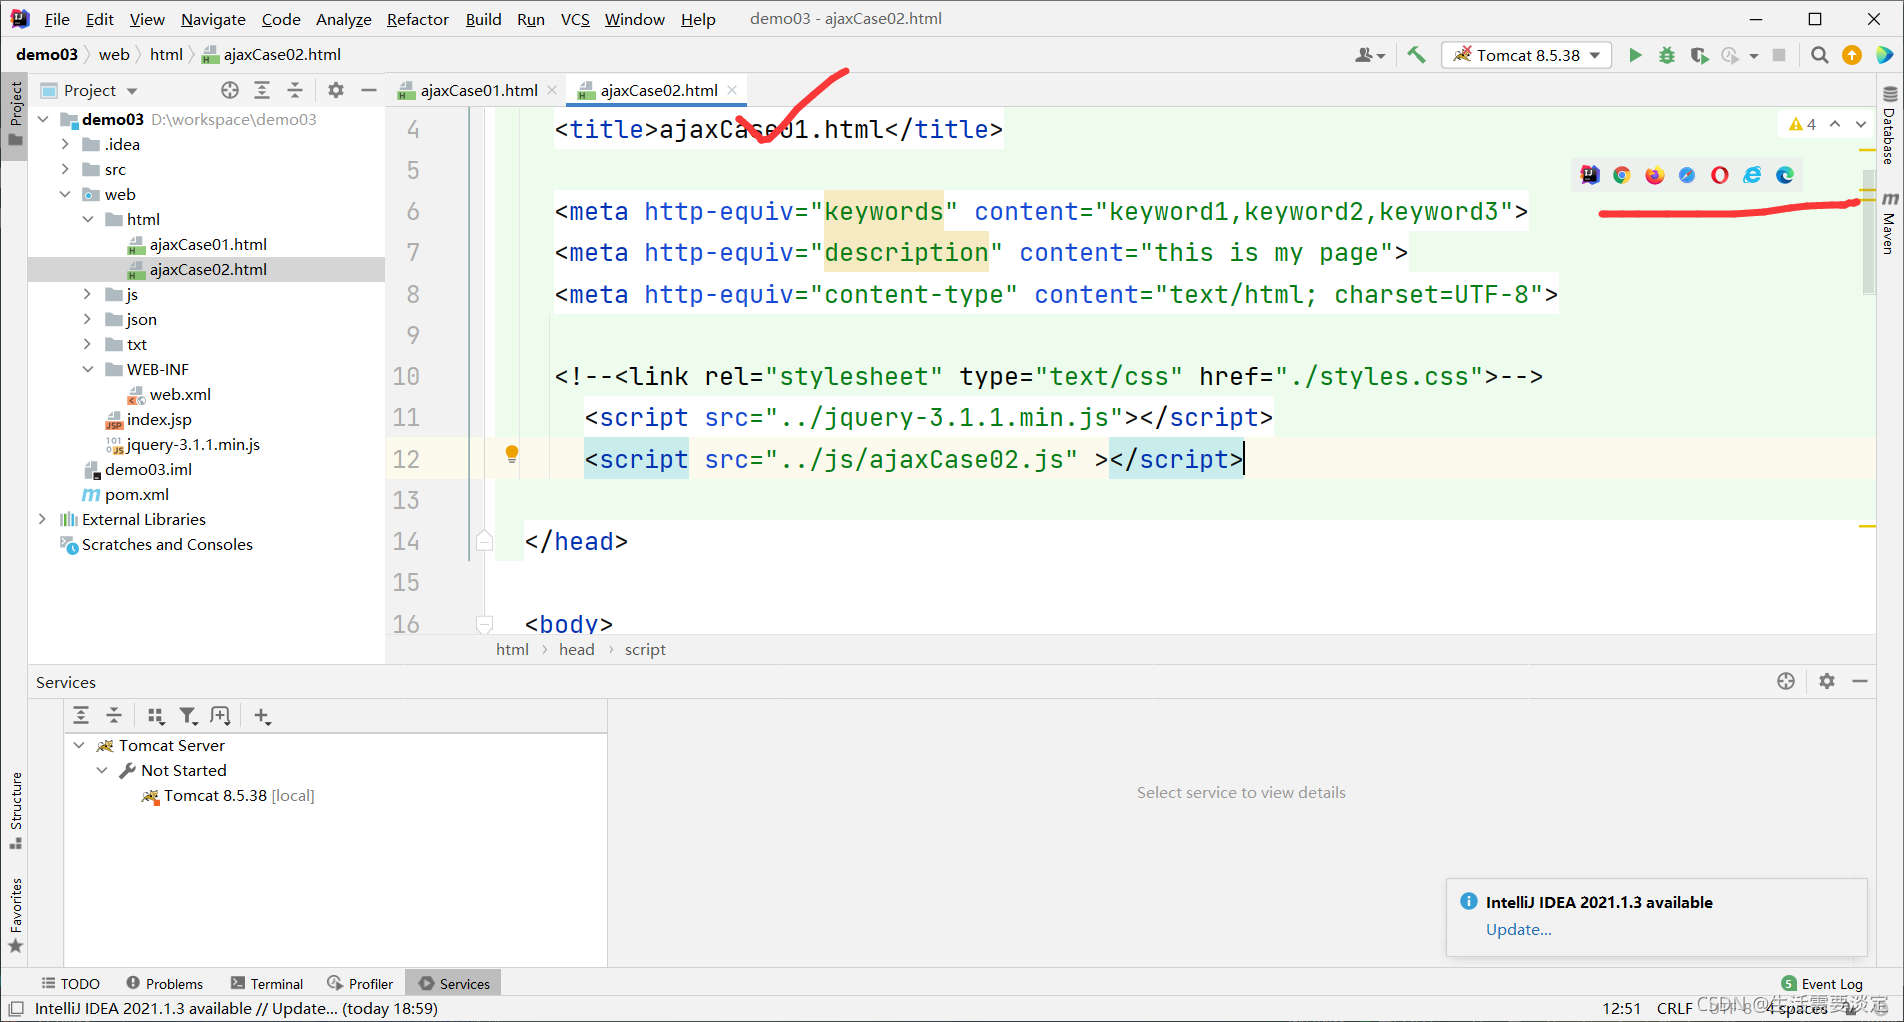Click the CRLF line separator status entry
This screenshot has height=1022, width=1904.
1674,1008
